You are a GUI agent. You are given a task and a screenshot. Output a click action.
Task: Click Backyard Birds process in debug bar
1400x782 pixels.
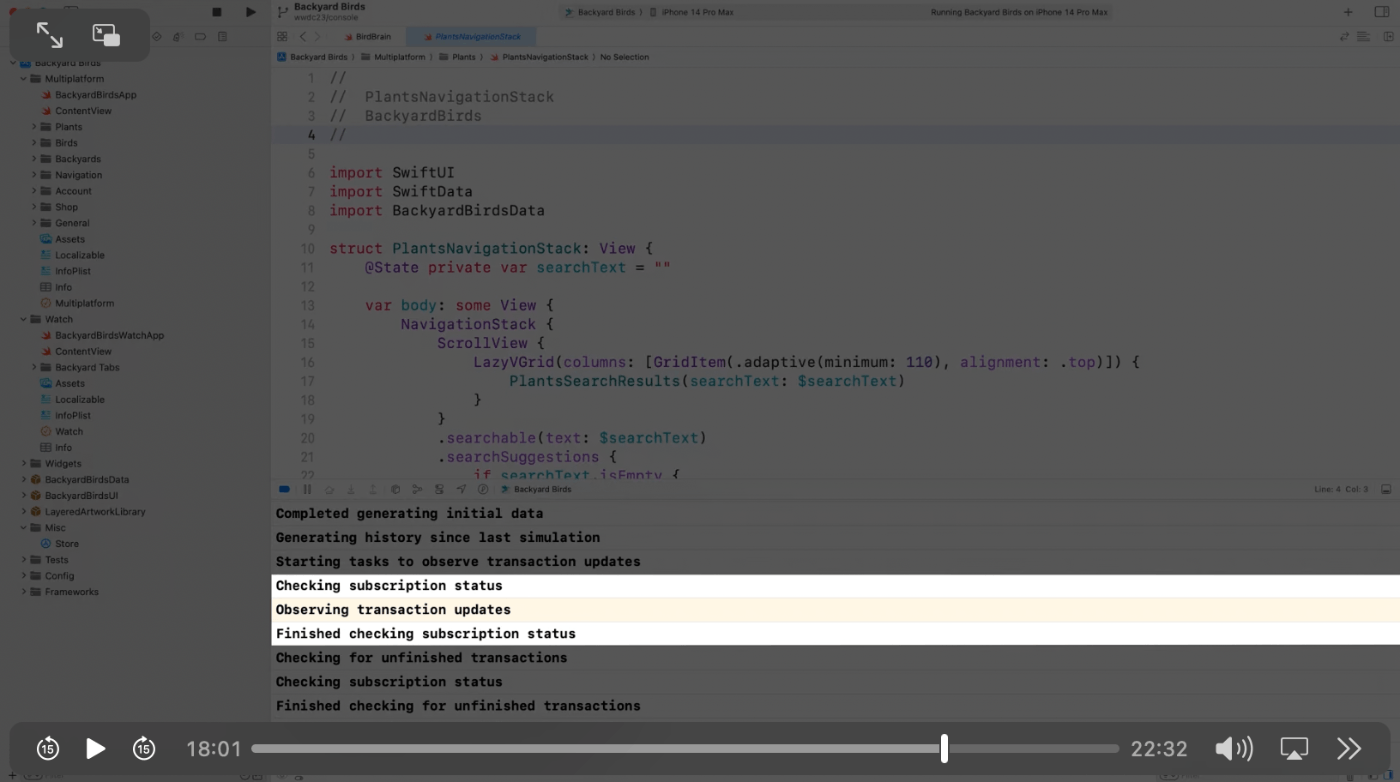pyautogui.click(x=536, y=489)
